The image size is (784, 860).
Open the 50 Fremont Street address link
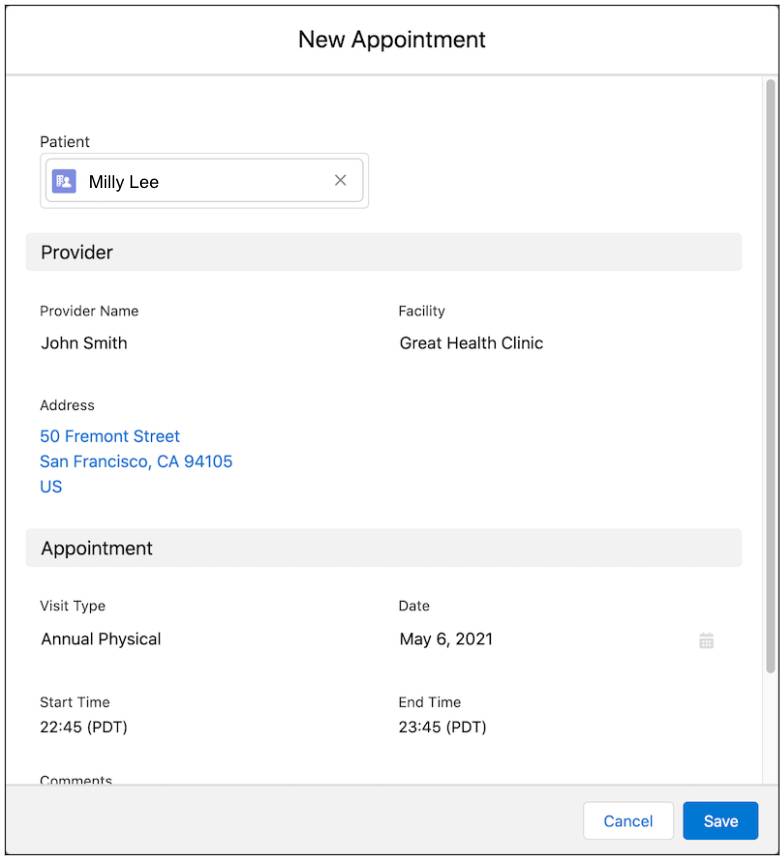(x=110, y=436)
